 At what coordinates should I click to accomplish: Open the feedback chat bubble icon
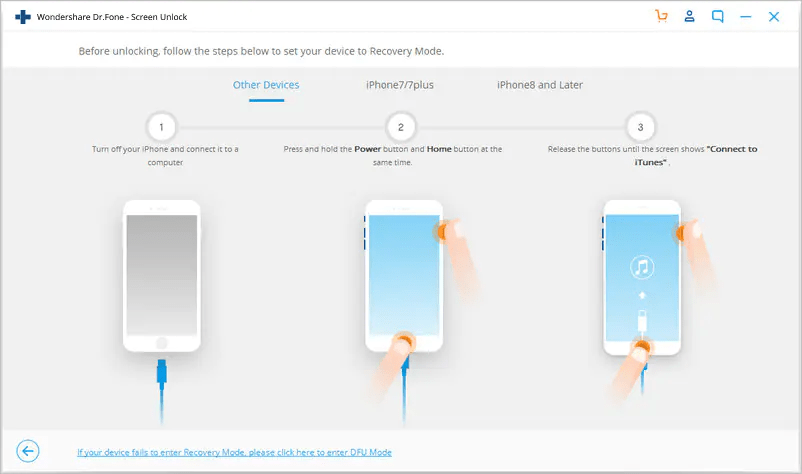pyautogui.click(x=717, y=17)
